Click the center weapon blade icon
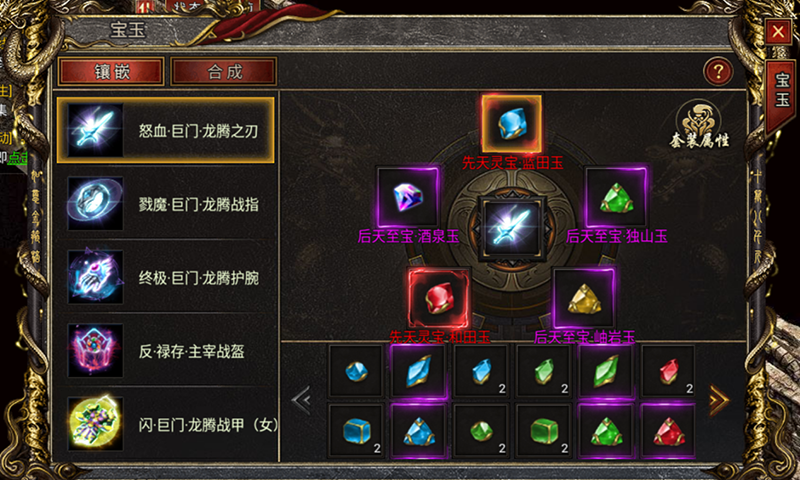 [512, 228]
